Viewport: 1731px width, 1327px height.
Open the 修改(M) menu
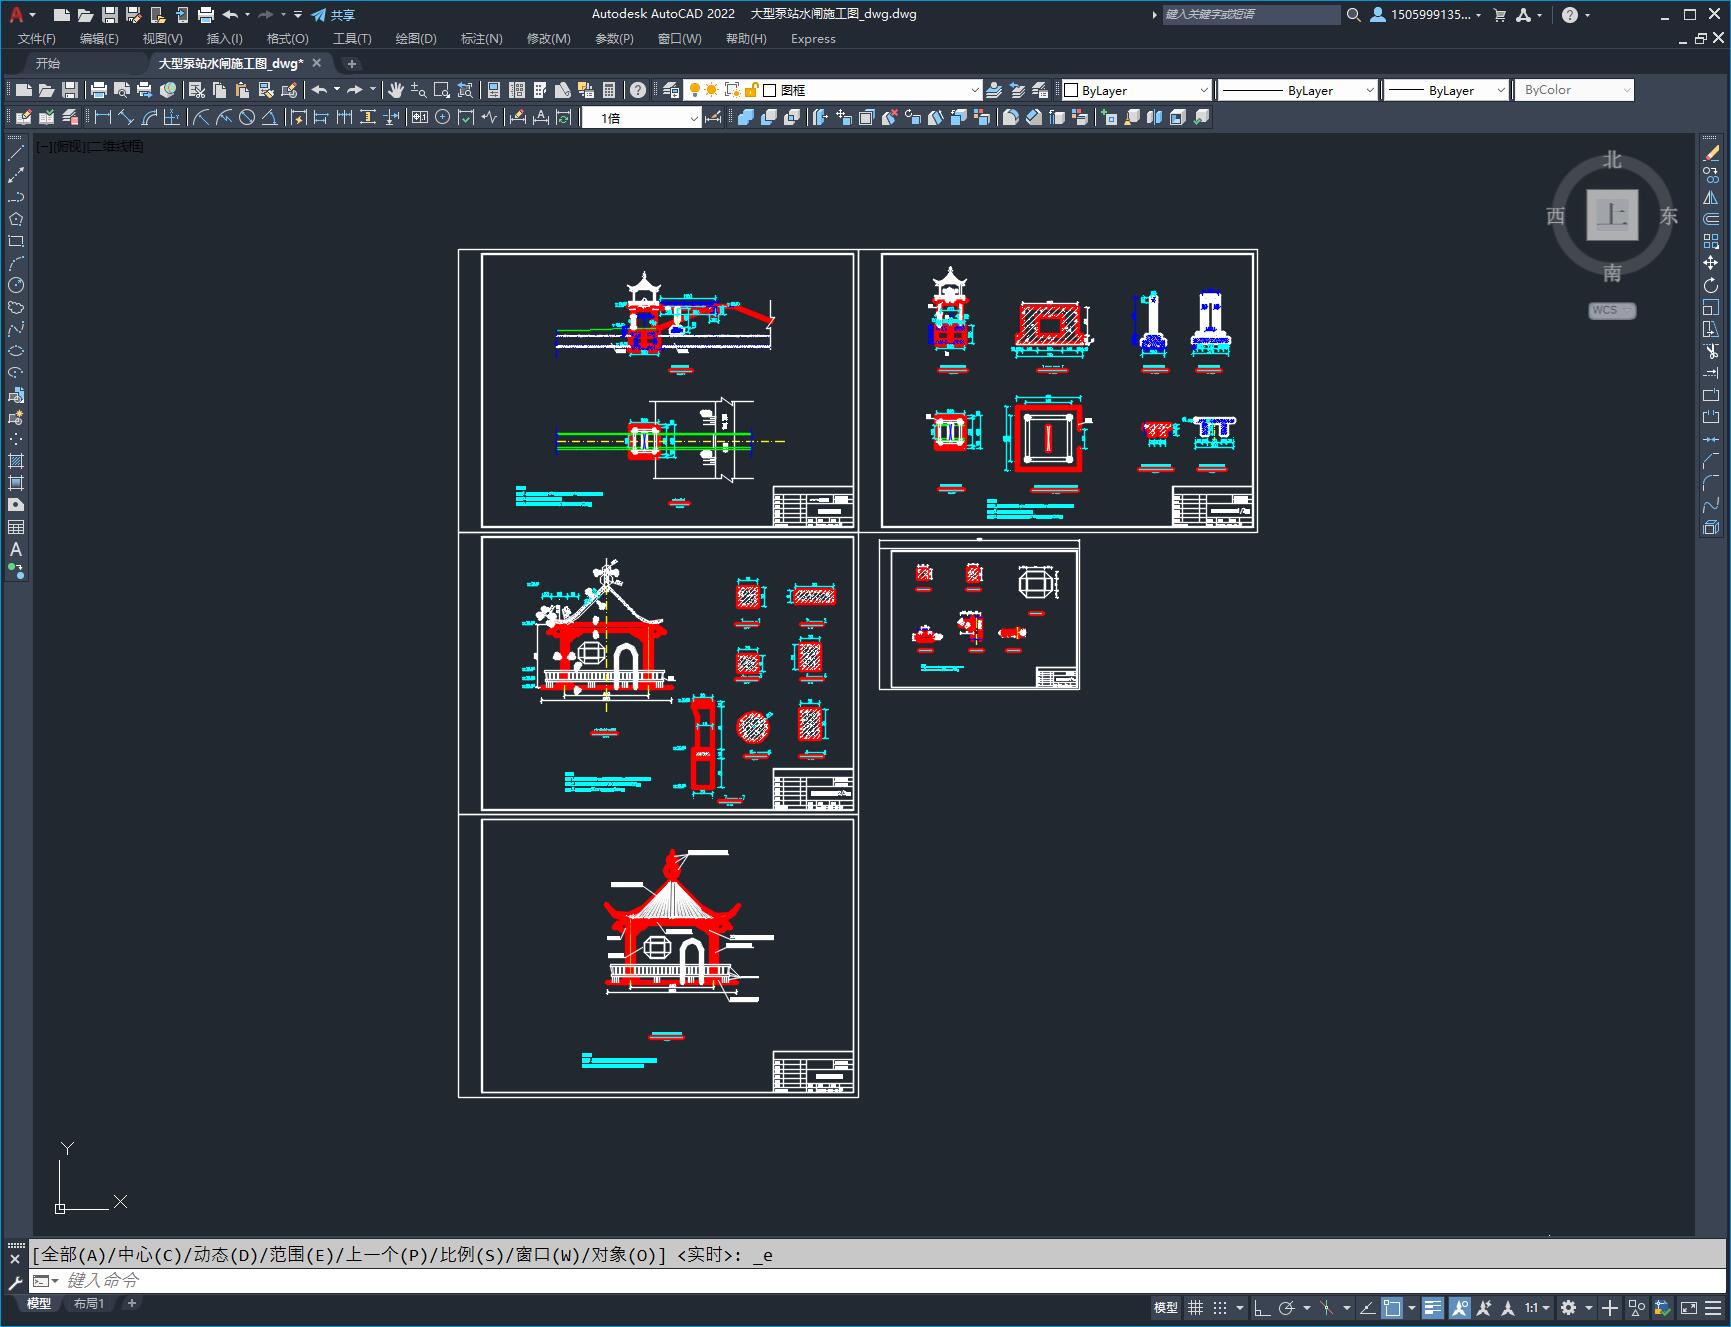[548, 39]
